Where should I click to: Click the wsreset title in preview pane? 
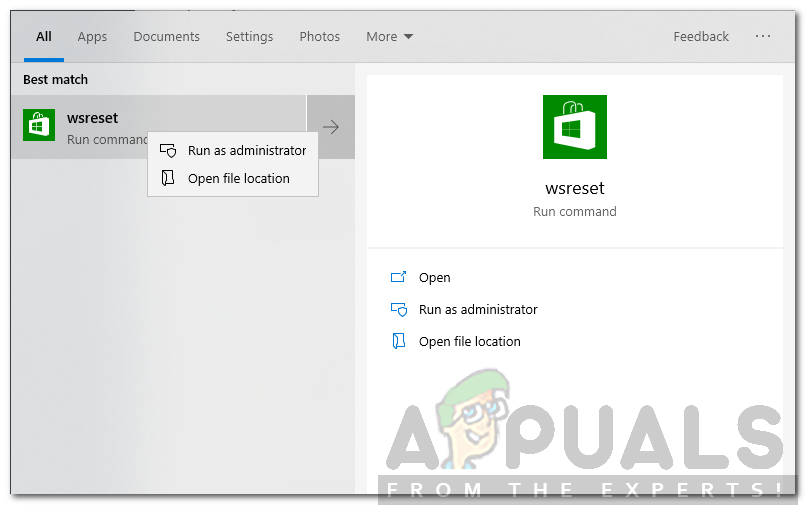[x=575, y=188]
